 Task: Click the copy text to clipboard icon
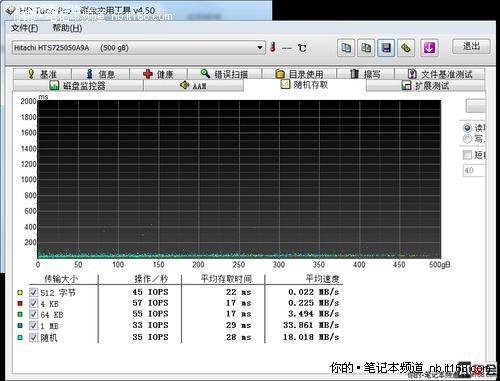point(346,48)
